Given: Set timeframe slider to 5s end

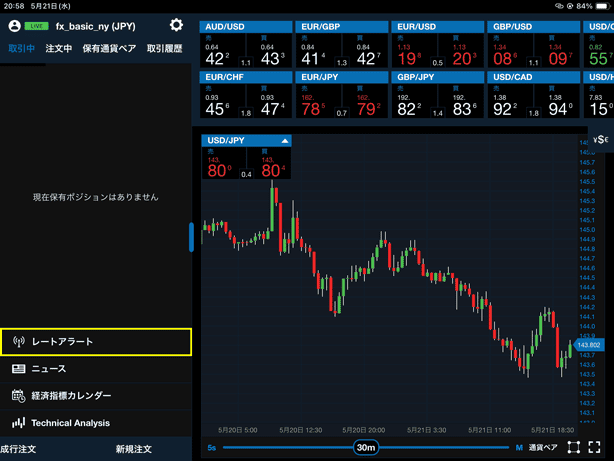Looking at the screenshot, I should click(211, 448).
